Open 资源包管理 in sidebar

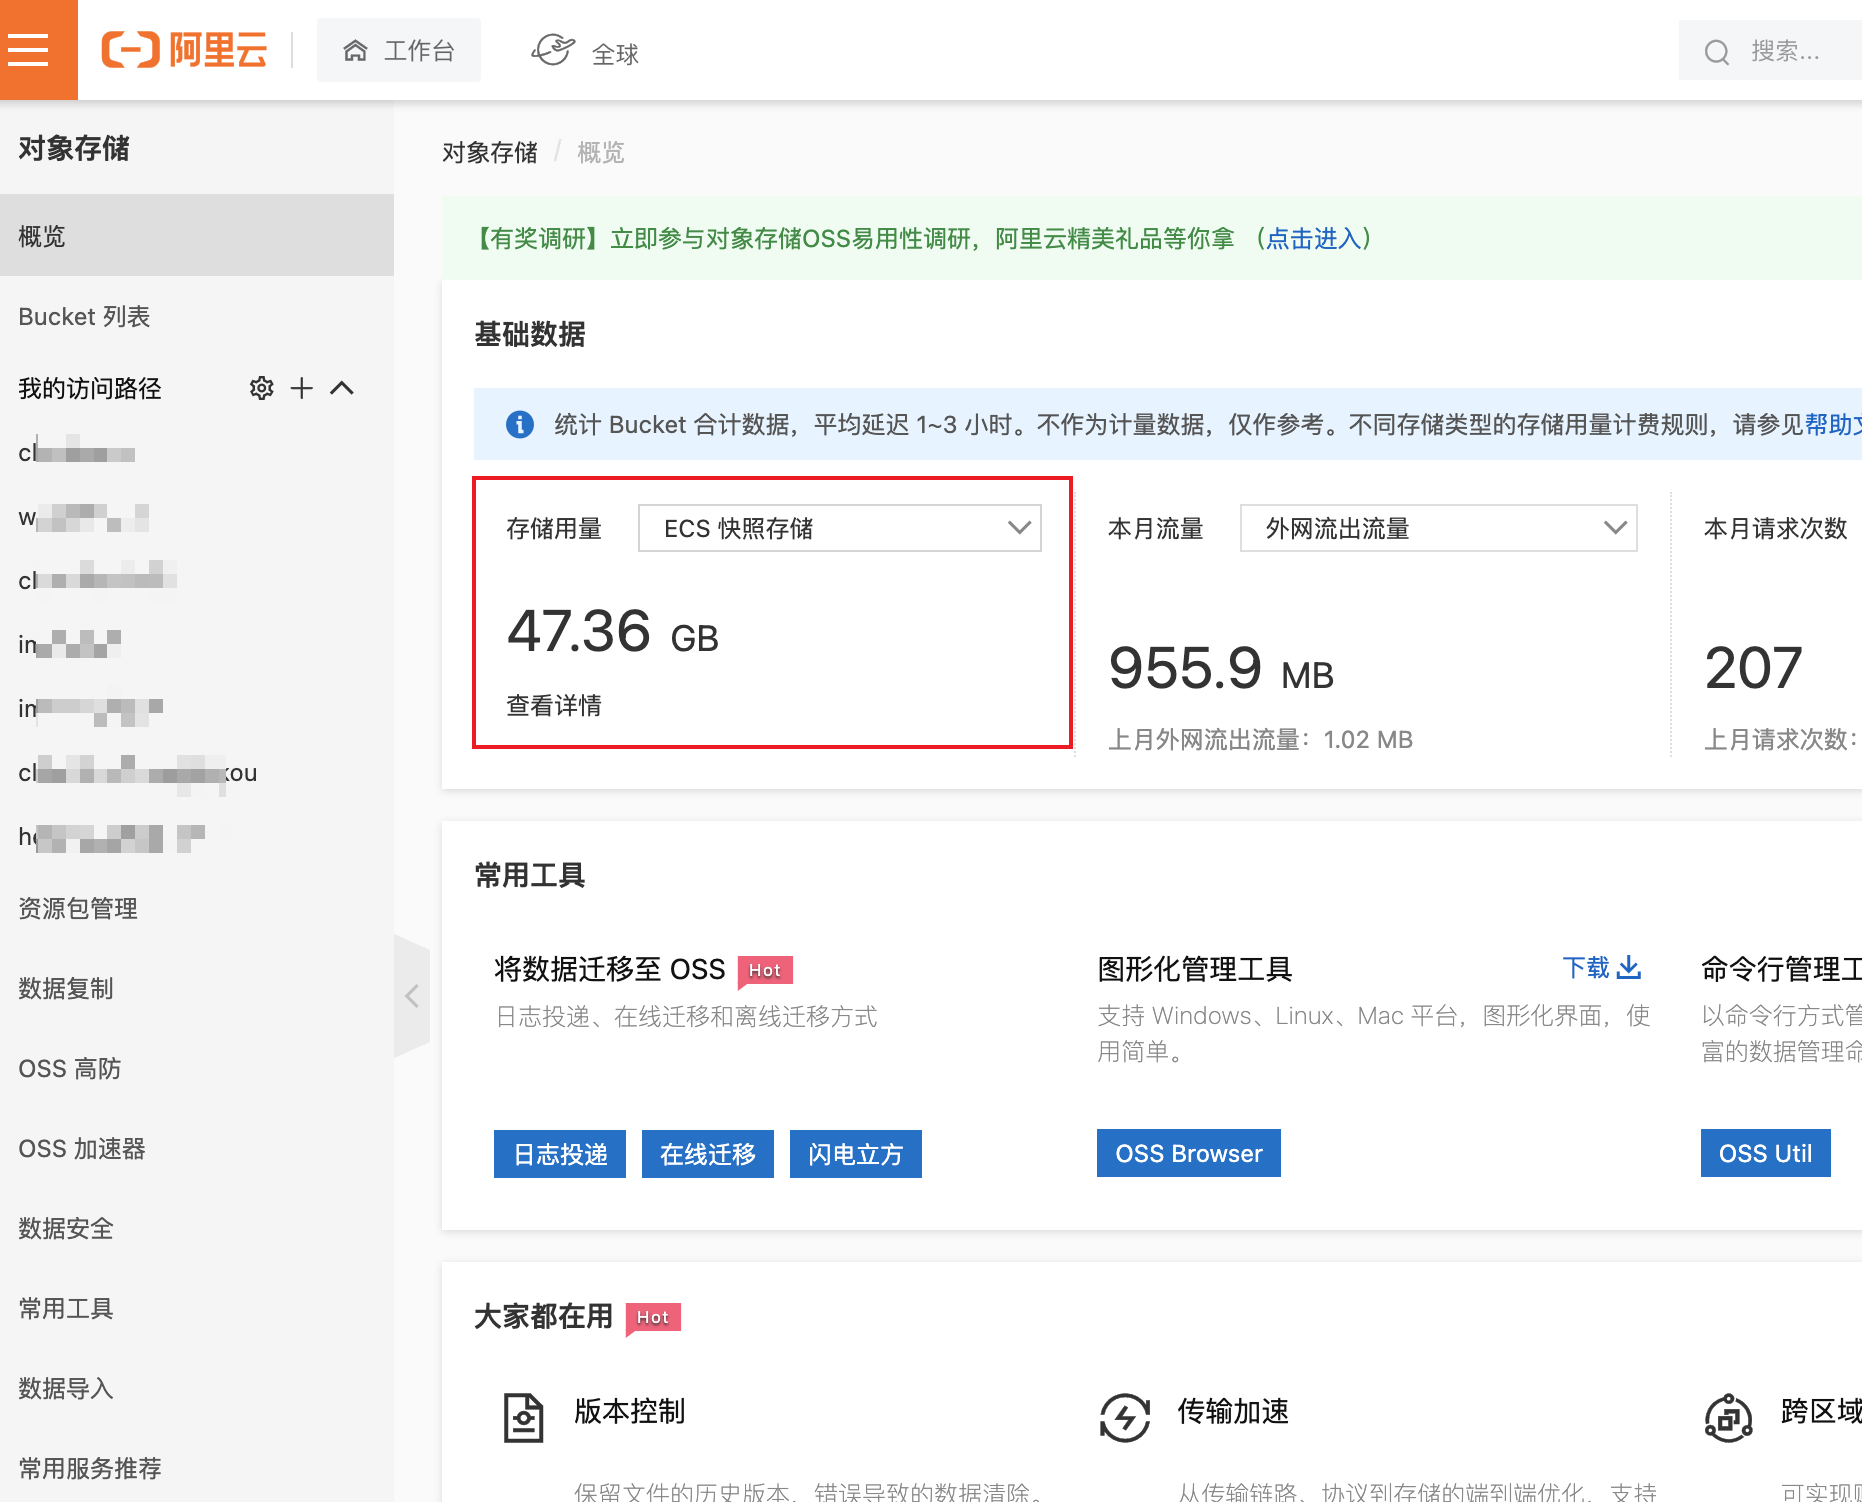point(78,908)
